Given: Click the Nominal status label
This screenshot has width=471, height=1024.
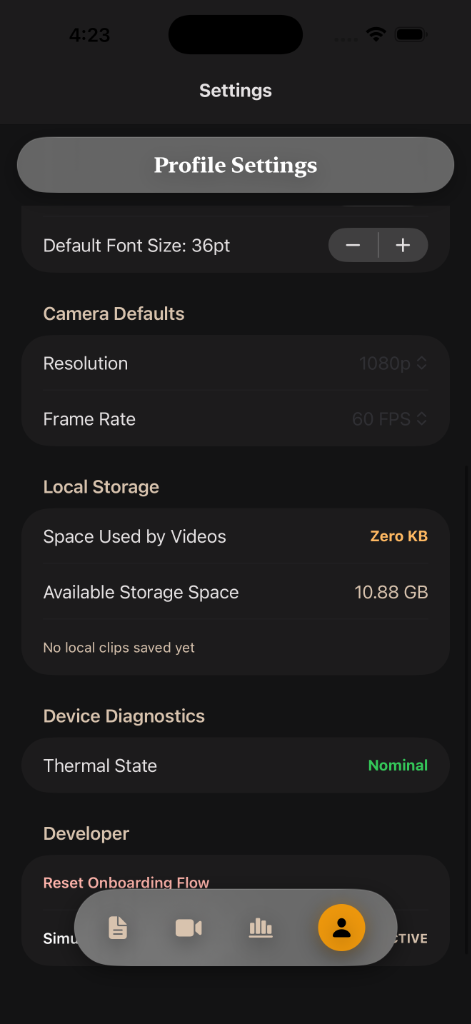Looking at the screenshot, I should pos(398,765).
